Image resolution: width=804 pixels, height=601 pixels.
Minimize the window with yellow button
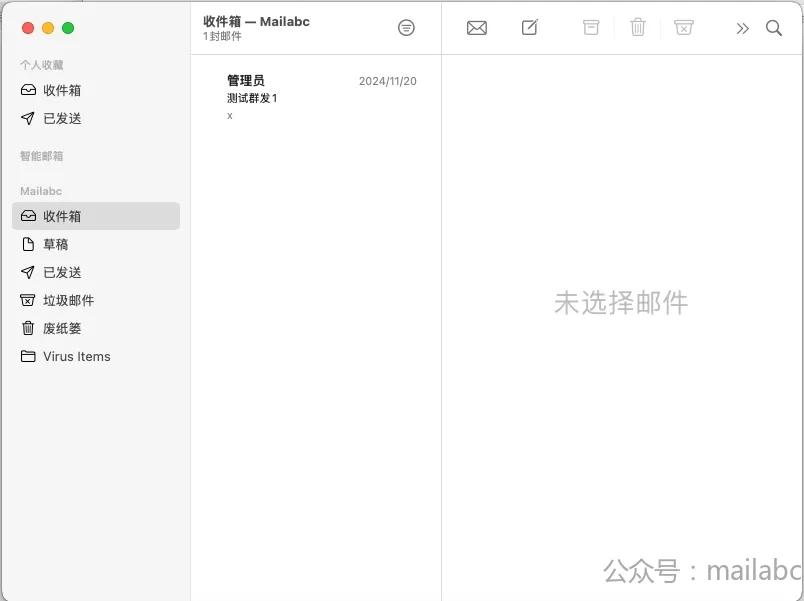pos(48,28)
